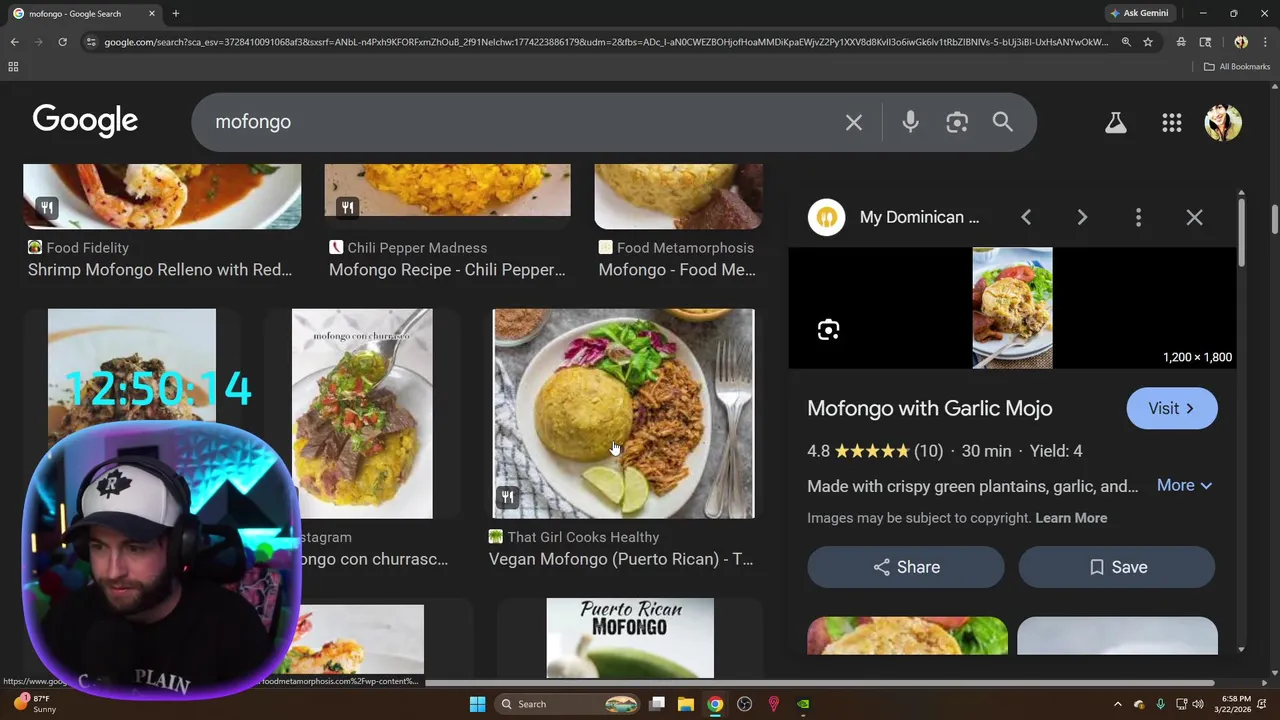Screen dimensions: 1280x720
Task: Open Chrome side panel search icon
Action: click(1205, 42)
